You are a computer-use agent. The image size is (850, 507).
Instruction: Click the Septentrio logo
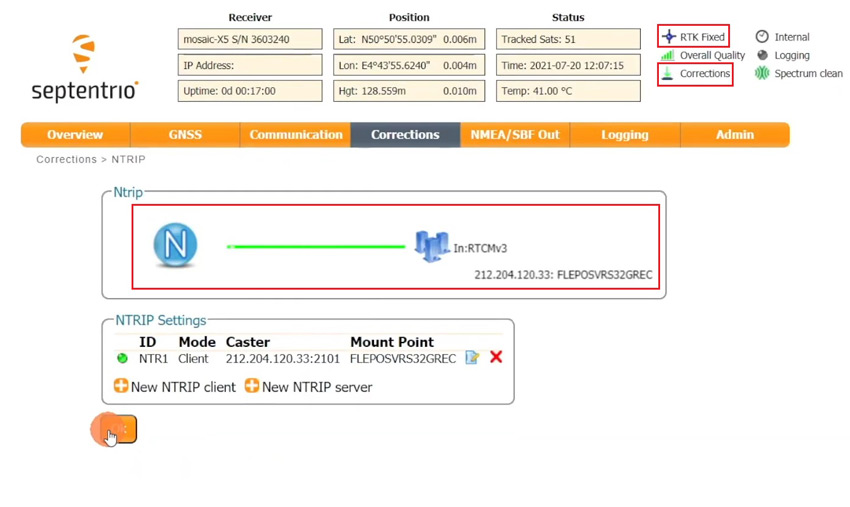click(84, 70)
